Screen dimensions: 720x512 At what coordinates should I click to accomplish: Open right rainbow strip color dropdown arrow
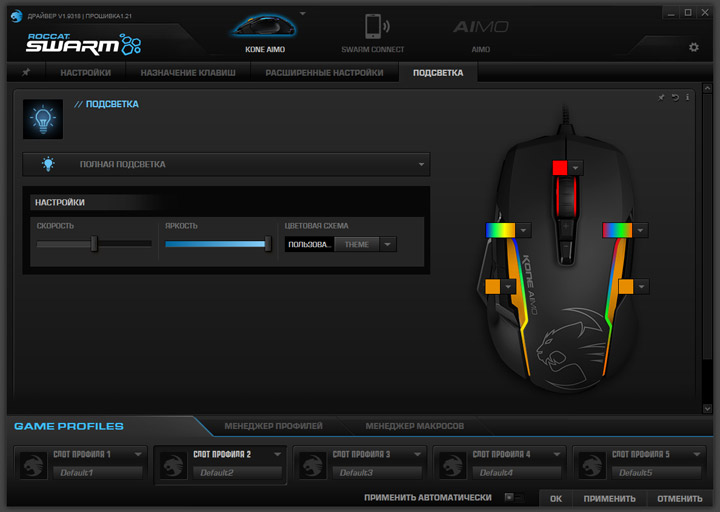(x=640, y=230)
